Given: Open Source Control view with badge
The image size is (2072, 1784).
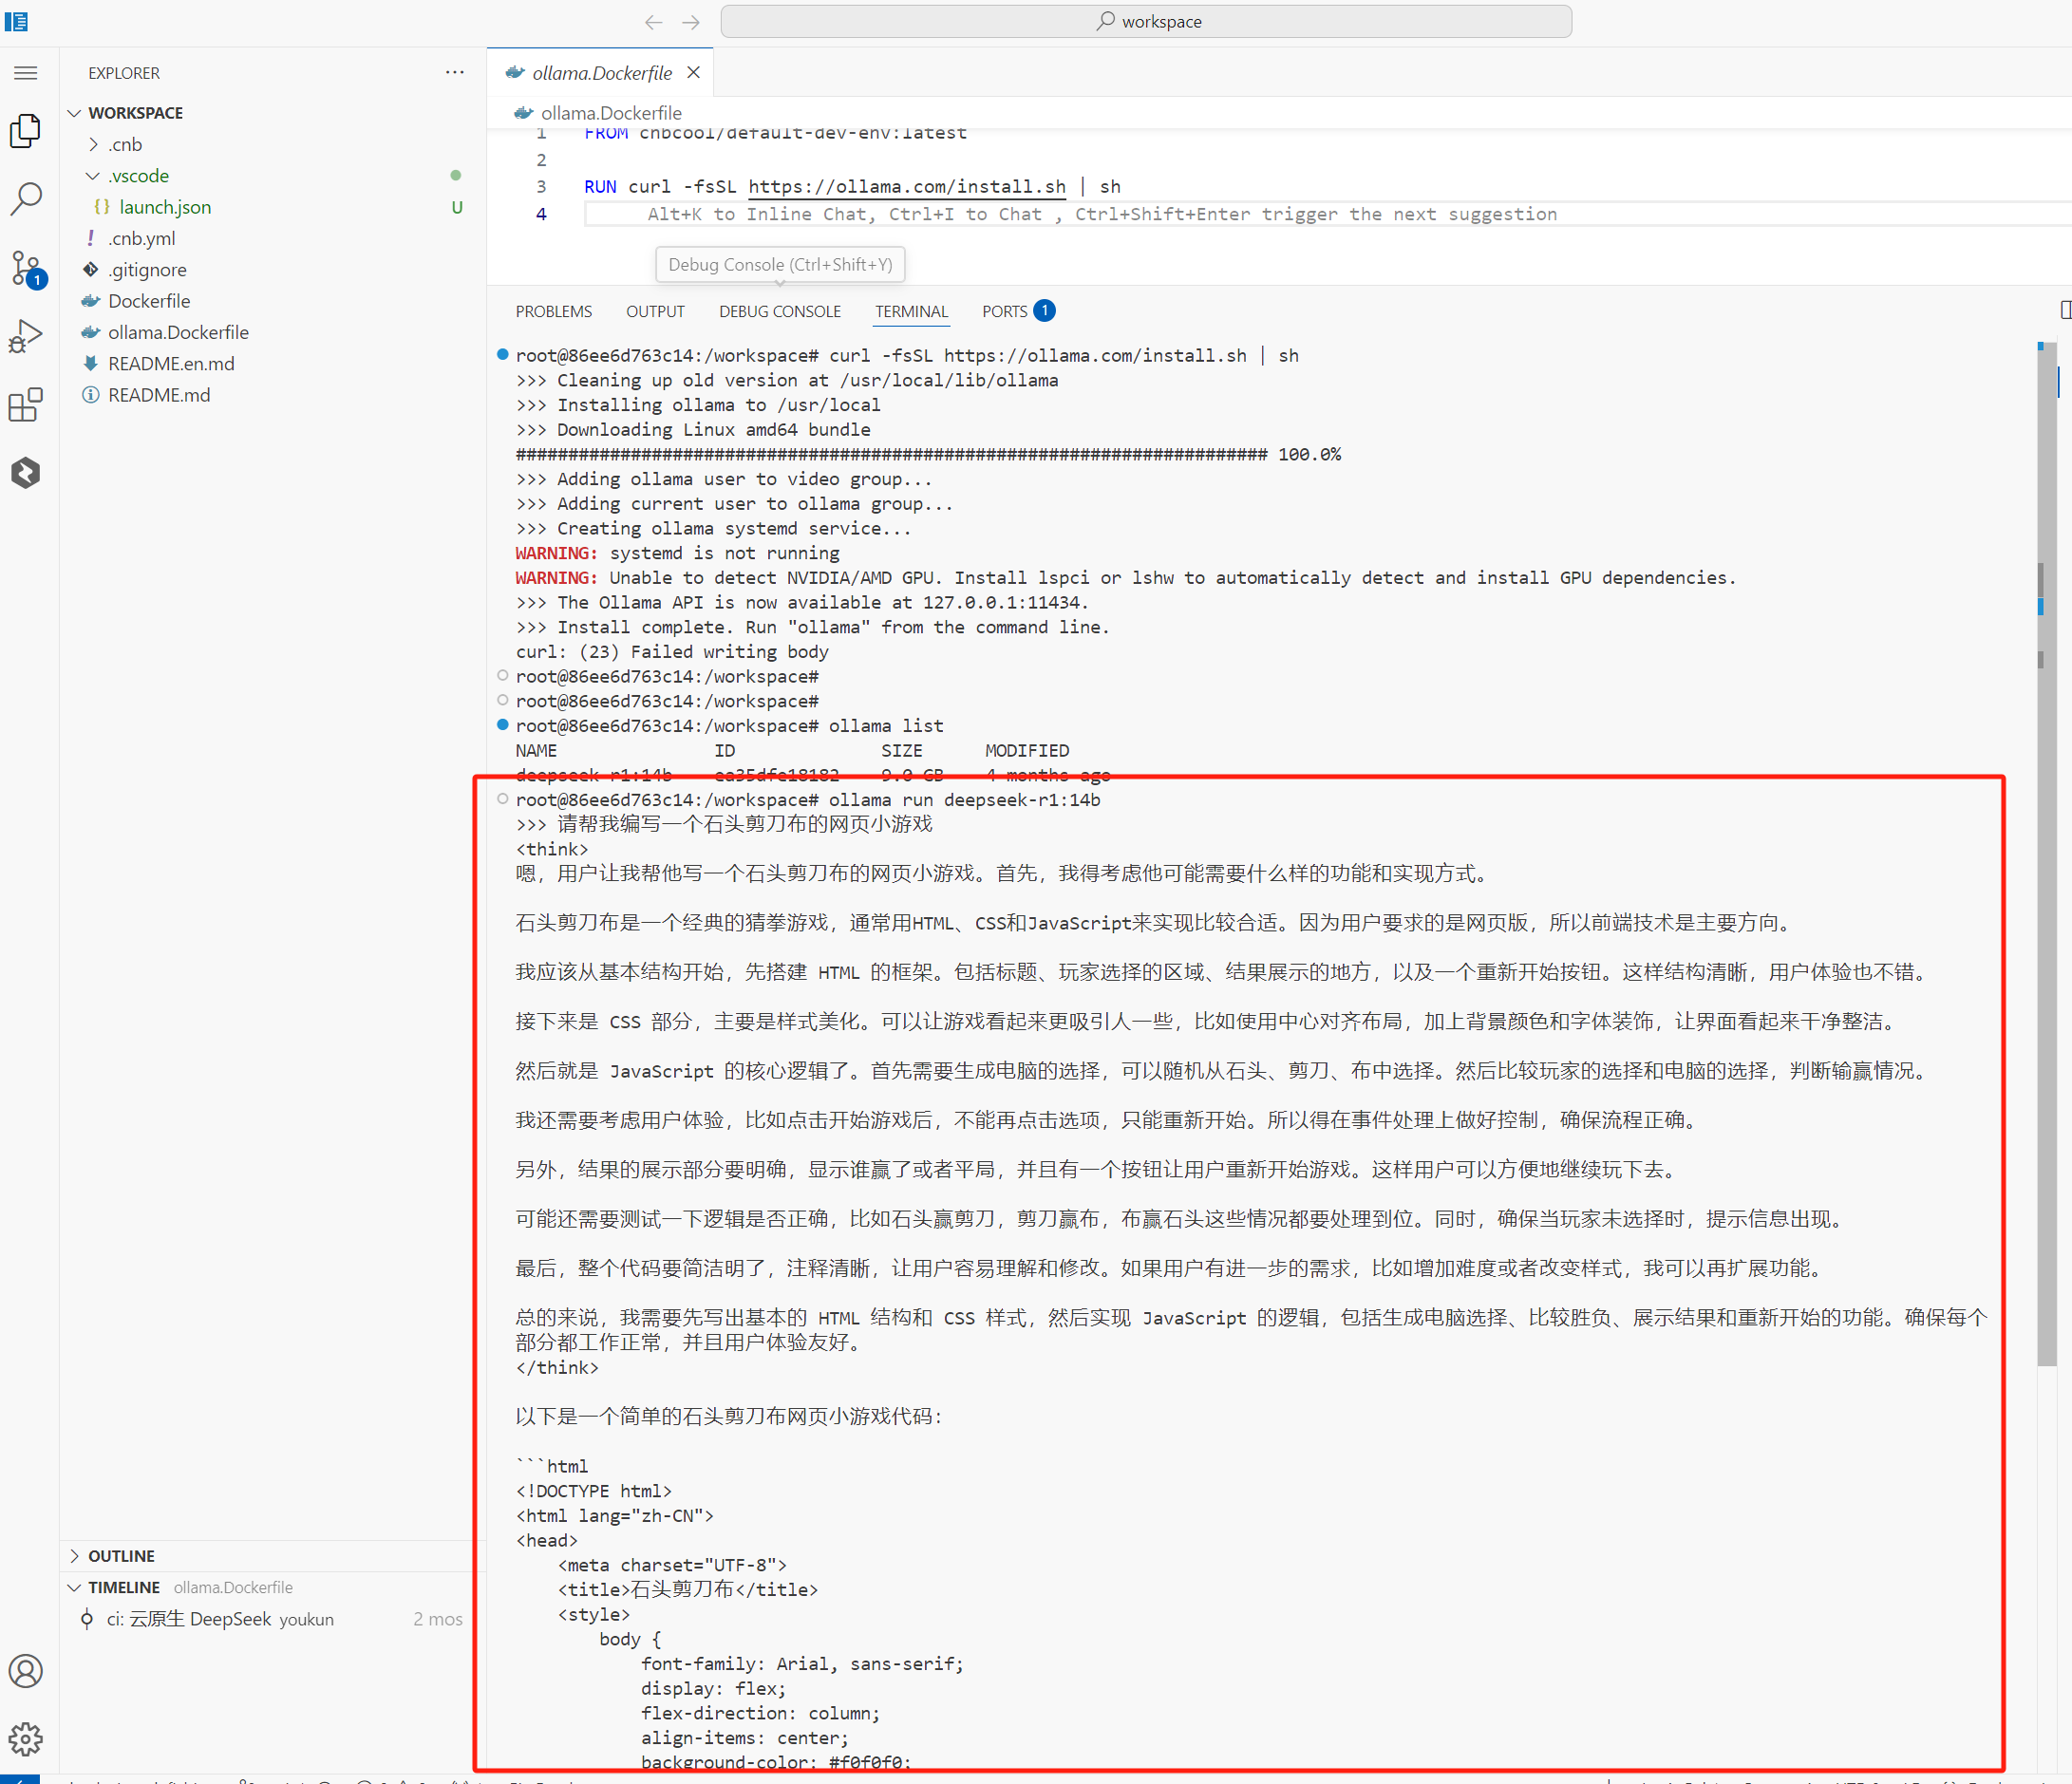Looking at the screenshot, I should coord(26,268).
